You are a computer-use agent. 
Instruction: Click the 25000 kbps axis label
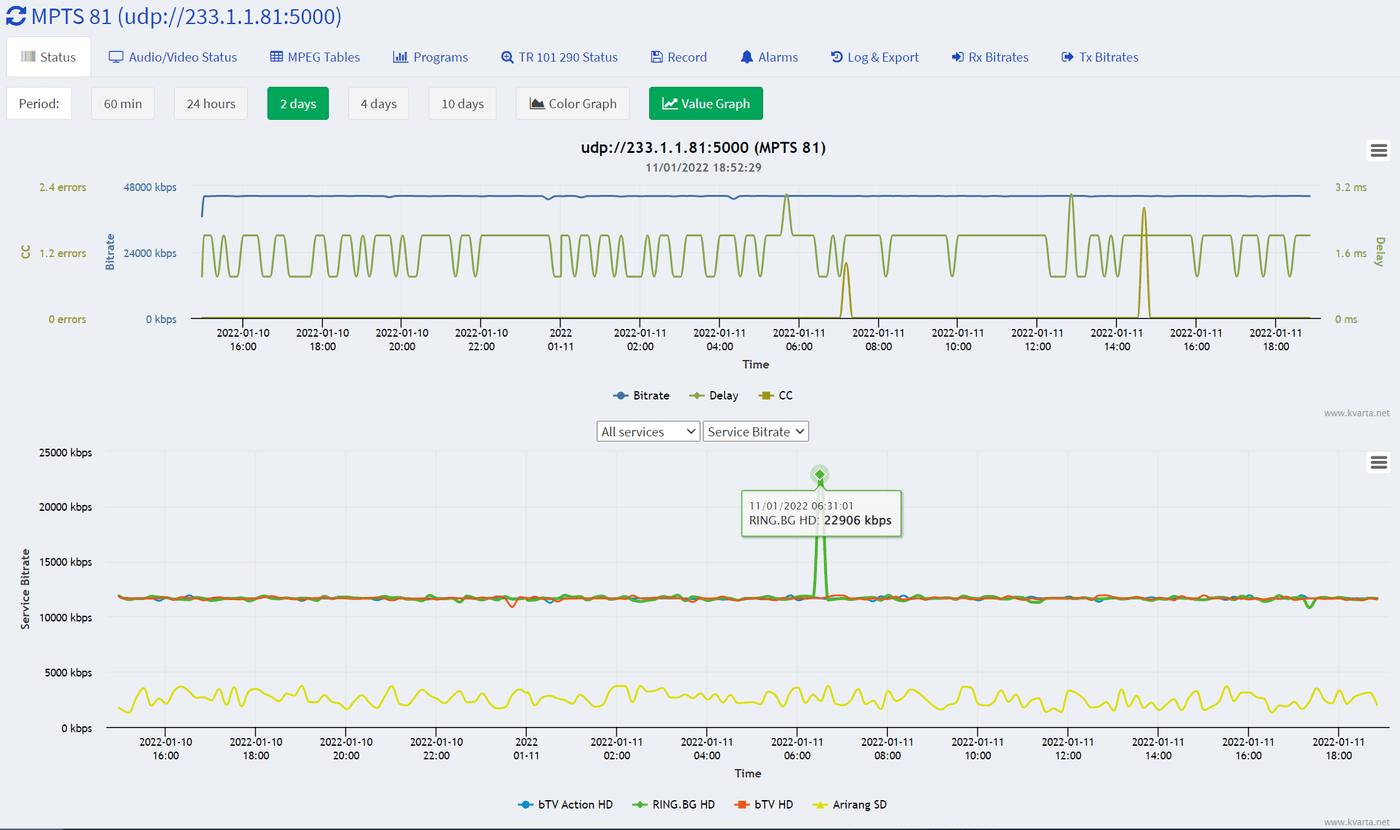[x=64, y=453]
